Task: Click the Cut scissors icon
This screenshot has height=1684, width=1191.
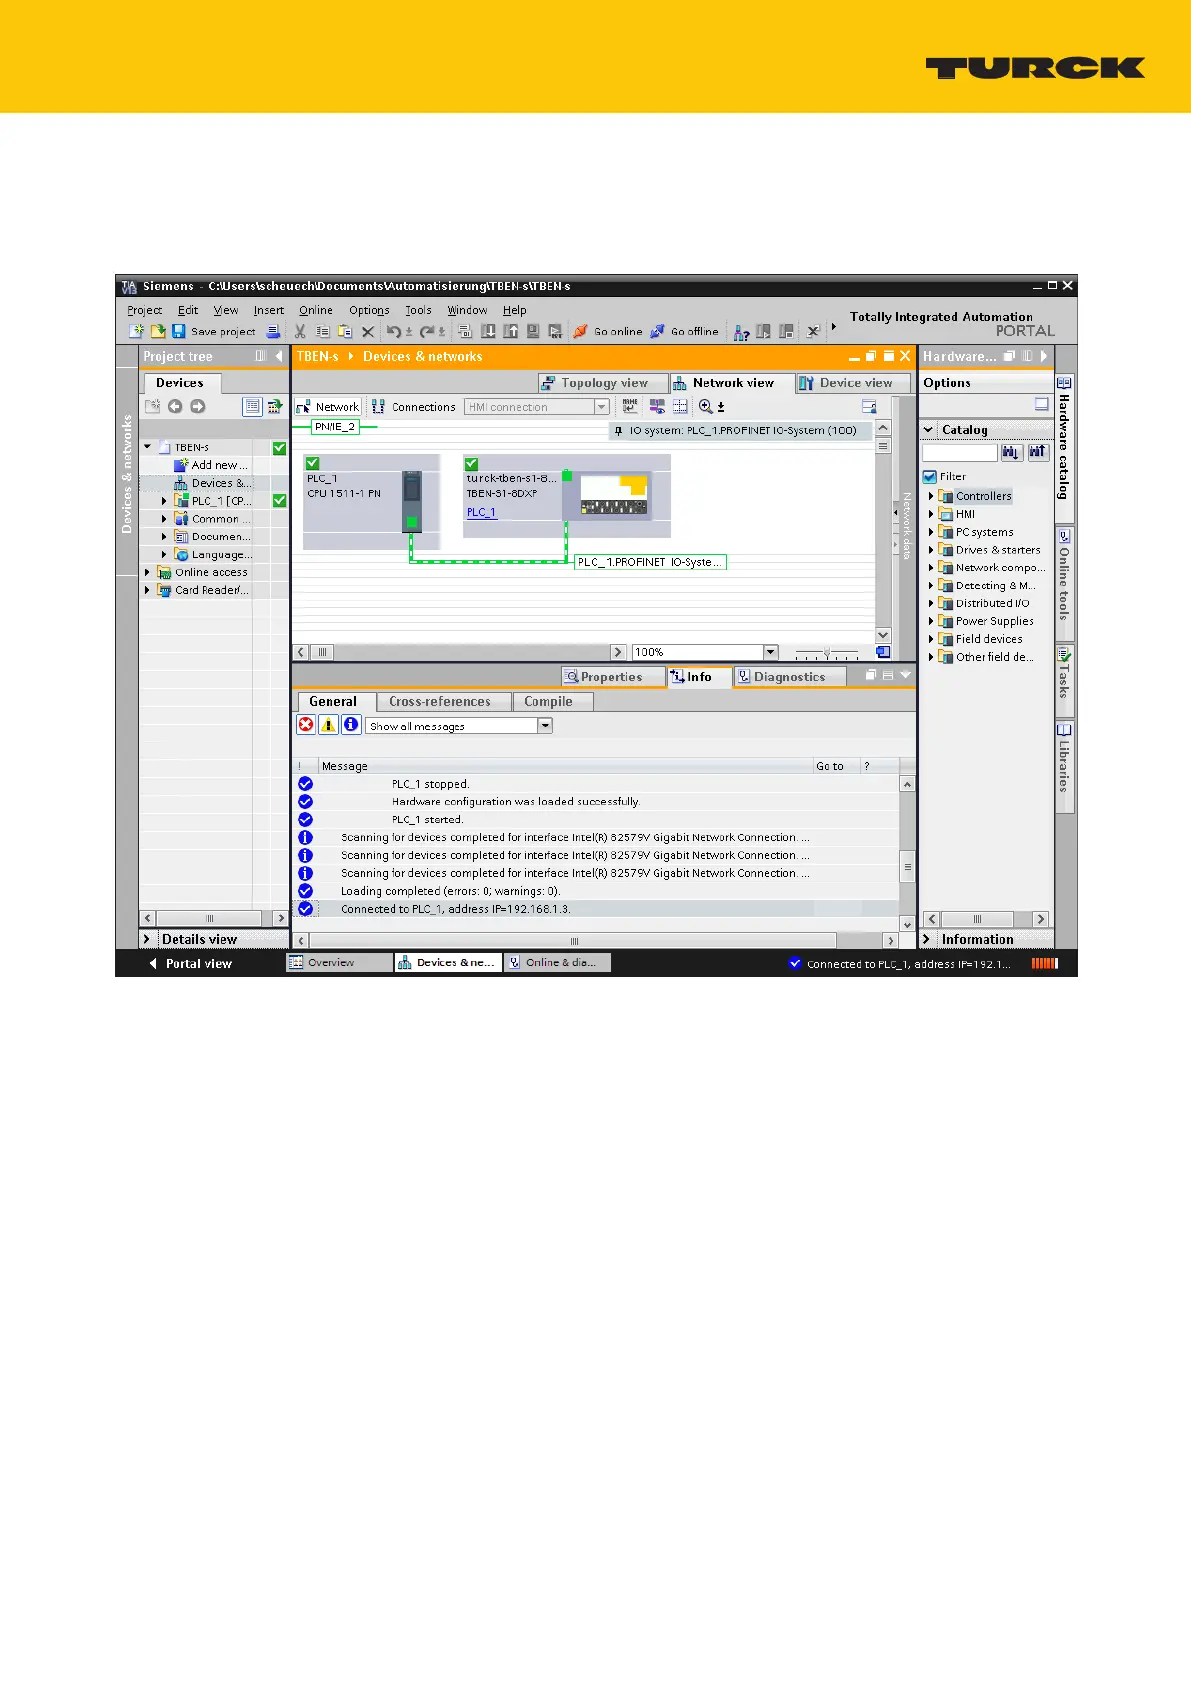Action: pos(300,331)
